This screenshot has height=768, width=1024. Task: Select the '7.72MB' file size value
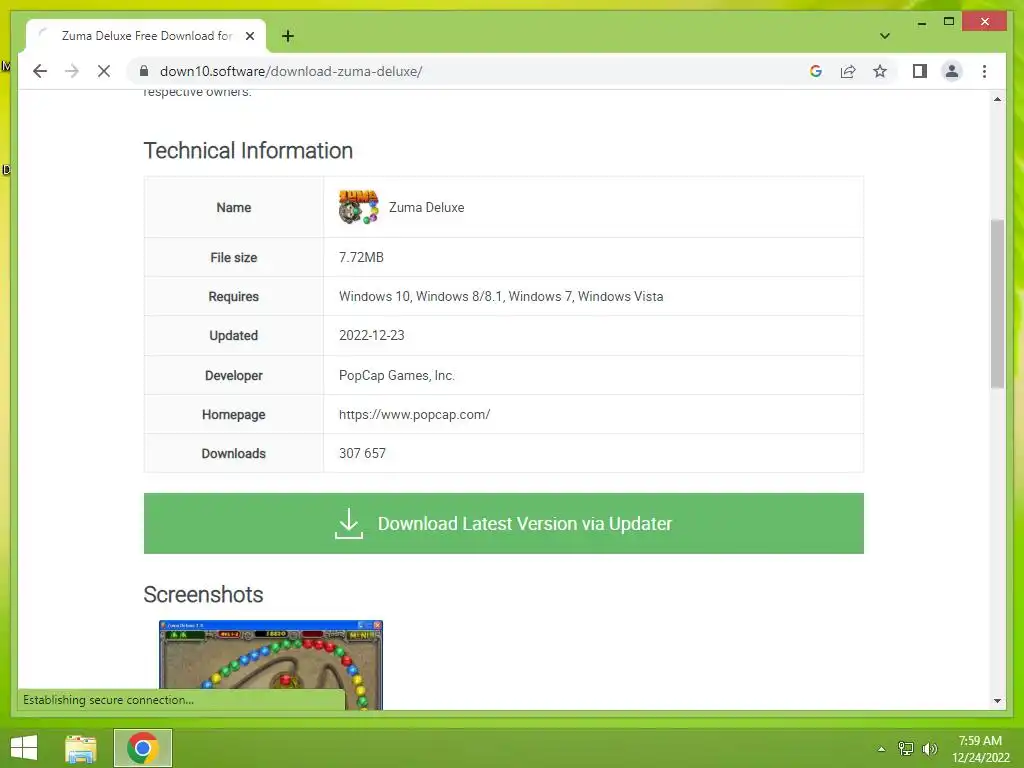coord(361,257)
